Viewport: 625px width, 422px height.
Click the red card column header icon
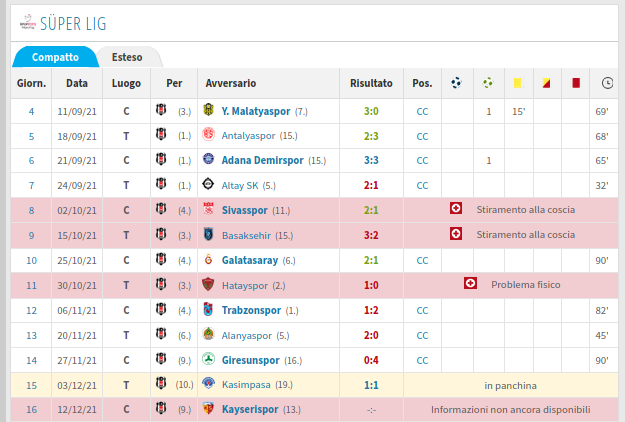tap(576, 83)
